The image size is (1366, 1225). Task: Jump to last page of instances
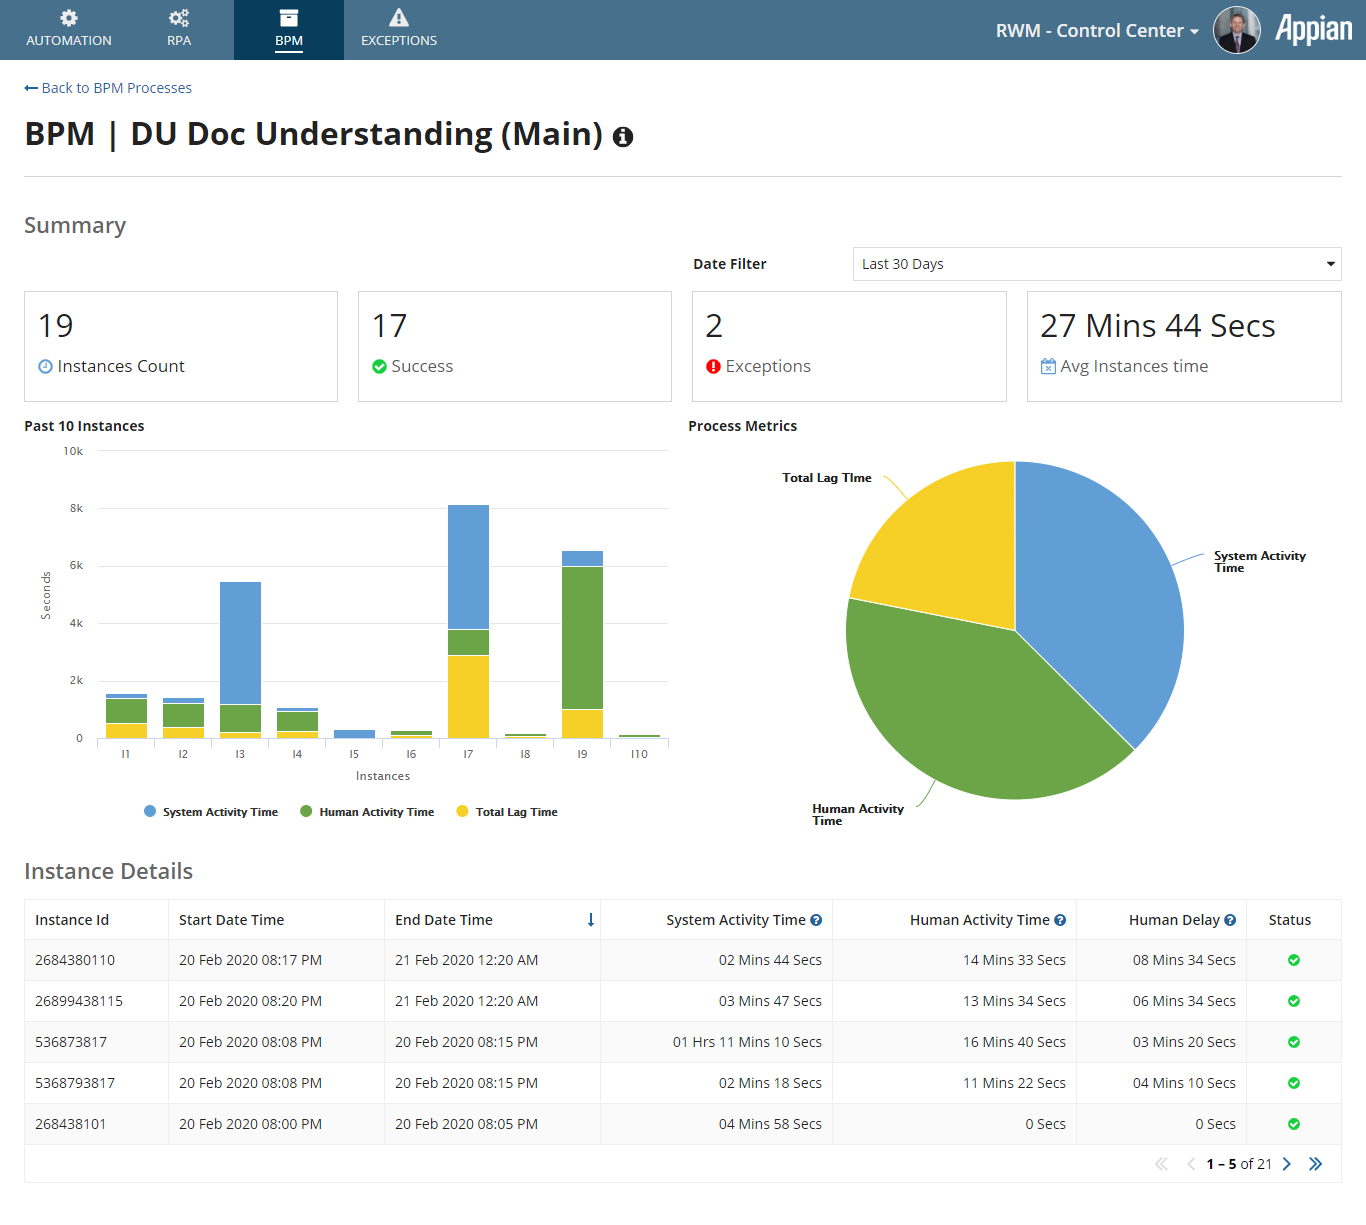tap(1316, 1164)
